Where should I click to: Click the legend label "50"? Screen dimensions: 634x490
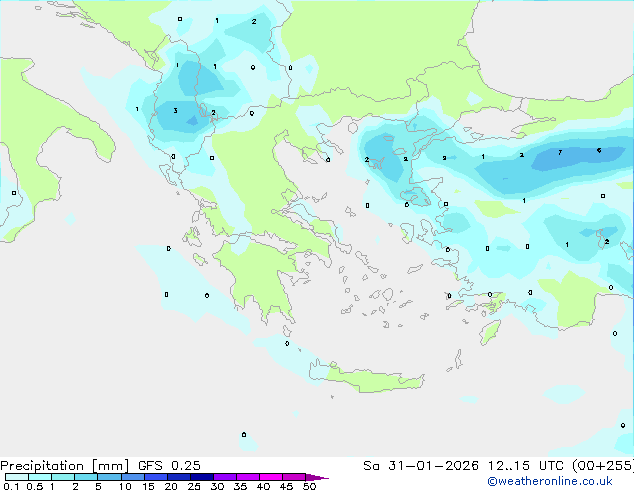pyautogui.click(x=309, y=486)
